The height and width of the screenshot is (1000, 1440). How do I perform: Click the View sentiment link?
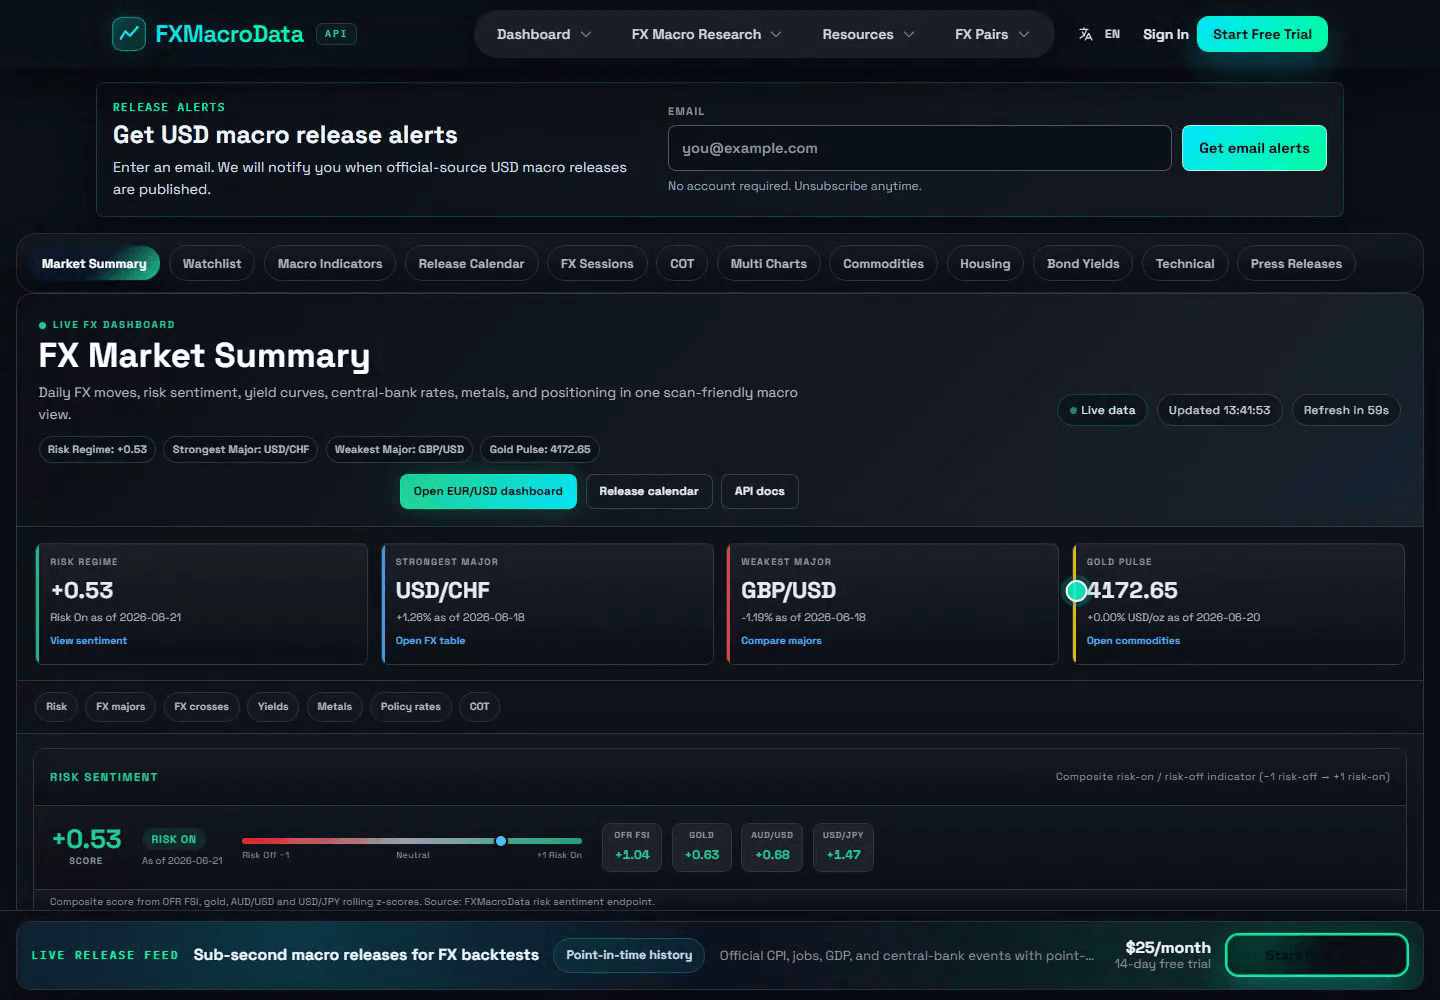(89, 641)
